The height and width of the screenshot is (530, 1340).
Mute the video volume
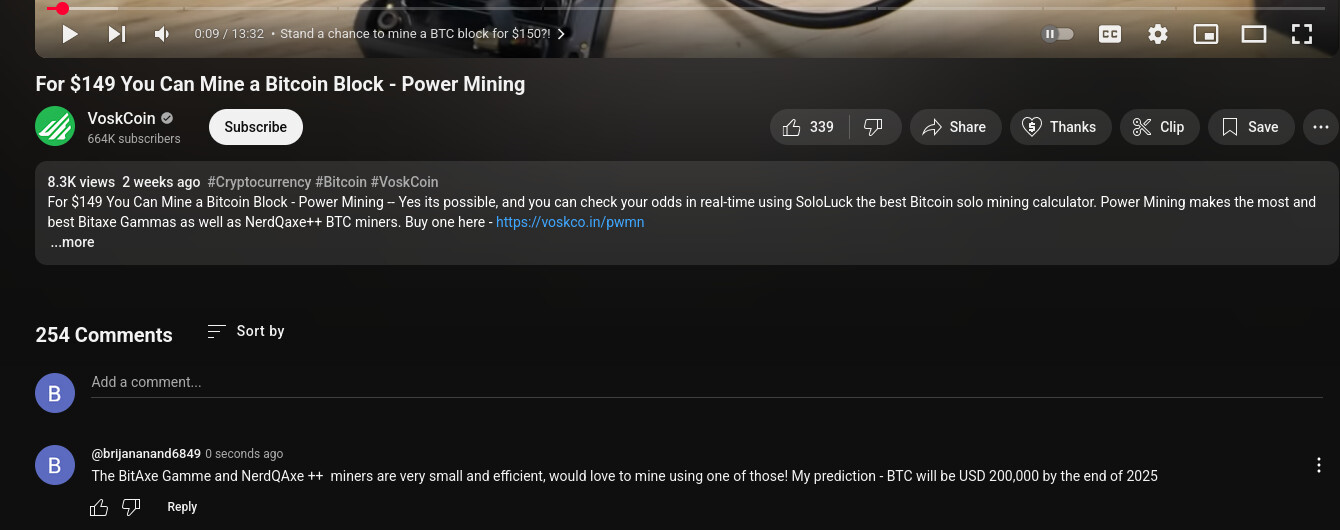[162, 34]
